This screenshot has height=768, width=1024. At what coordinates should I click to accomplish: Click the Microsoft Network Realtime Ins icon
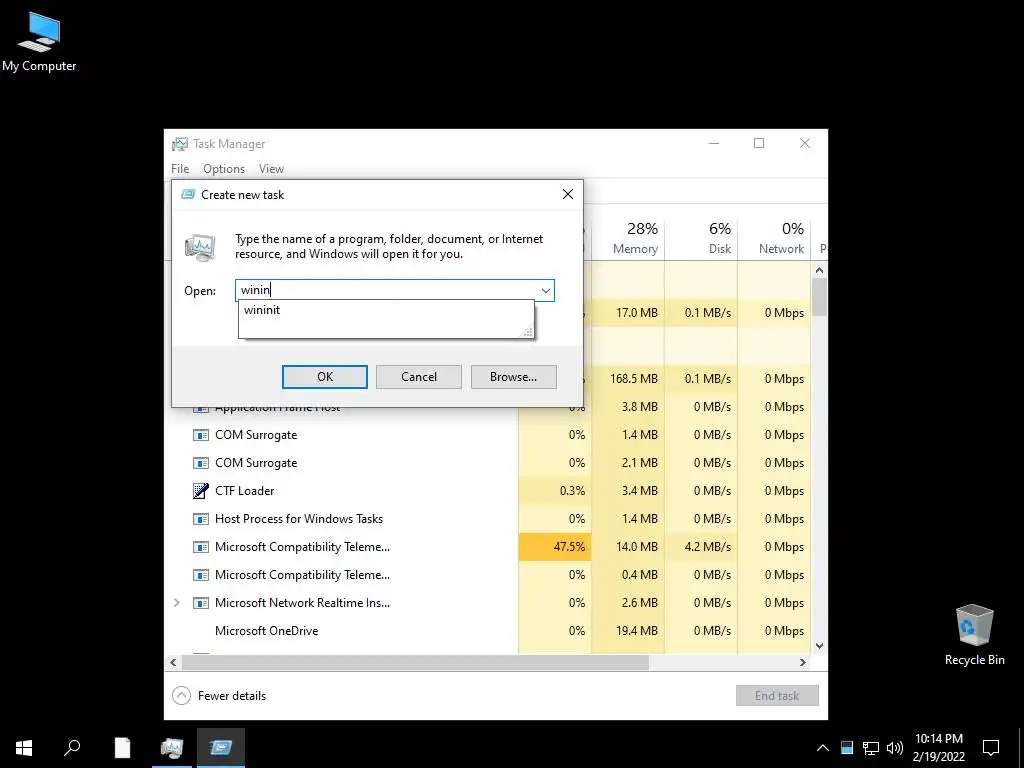pos(200,603)
